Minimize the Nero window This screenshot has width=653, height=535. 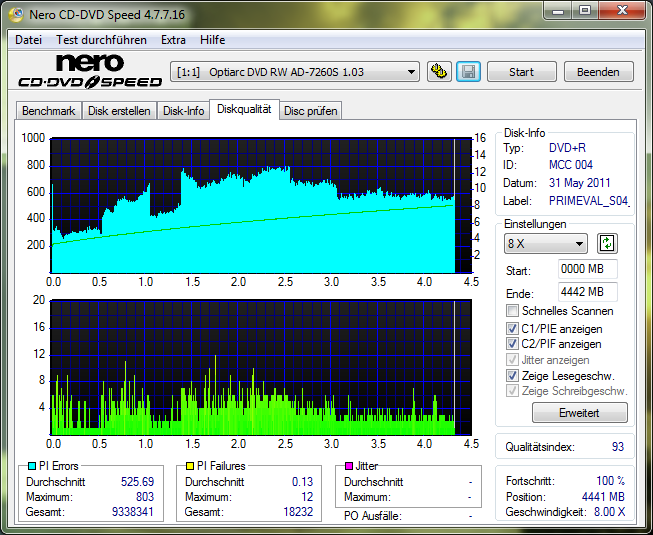pyautogui.click(x=558, y=11)
